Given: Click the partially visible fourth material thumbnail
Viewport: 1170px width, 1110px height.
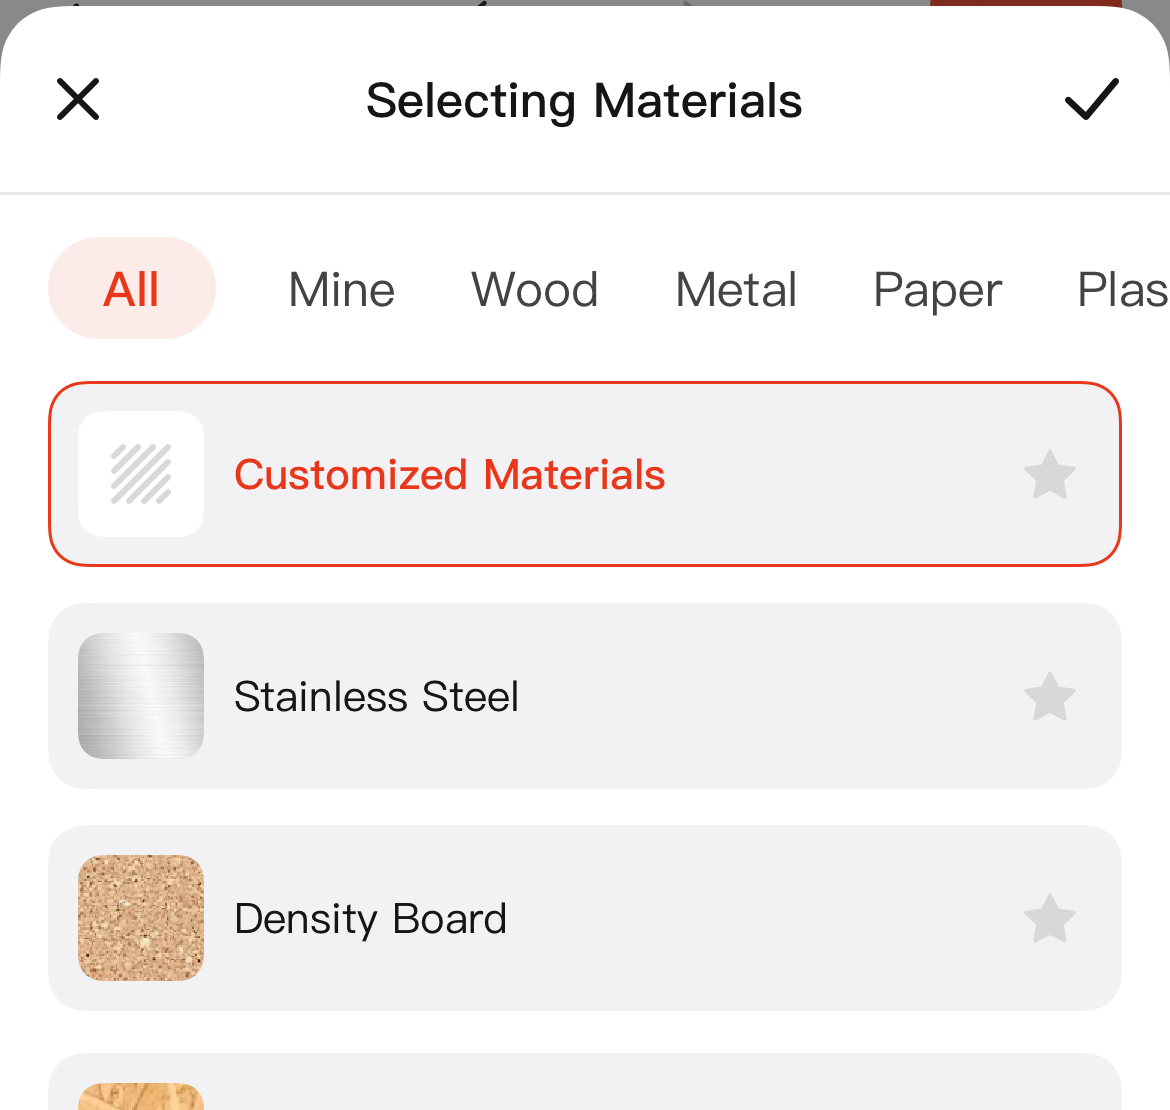Looking at the screenshot, I should [141, 1096].
